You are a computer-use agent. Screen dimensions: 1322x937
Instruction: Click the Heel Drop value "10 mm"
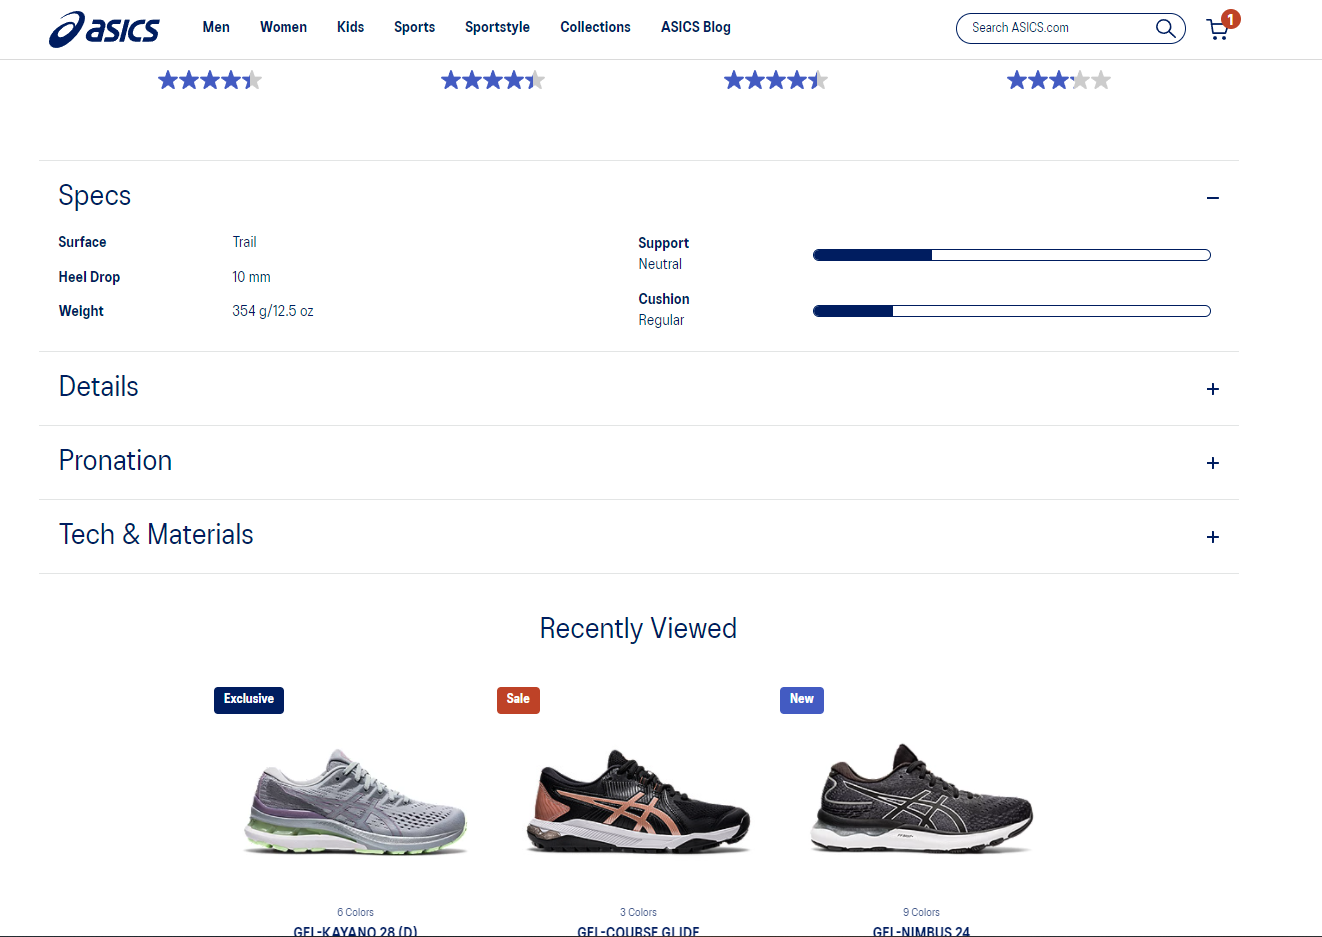[x=251, y=277]
